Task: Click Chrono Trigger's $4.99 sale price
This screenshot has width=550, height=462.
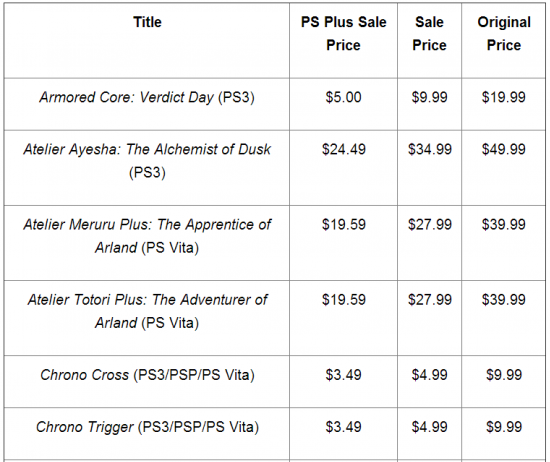Action: (430, 427)
